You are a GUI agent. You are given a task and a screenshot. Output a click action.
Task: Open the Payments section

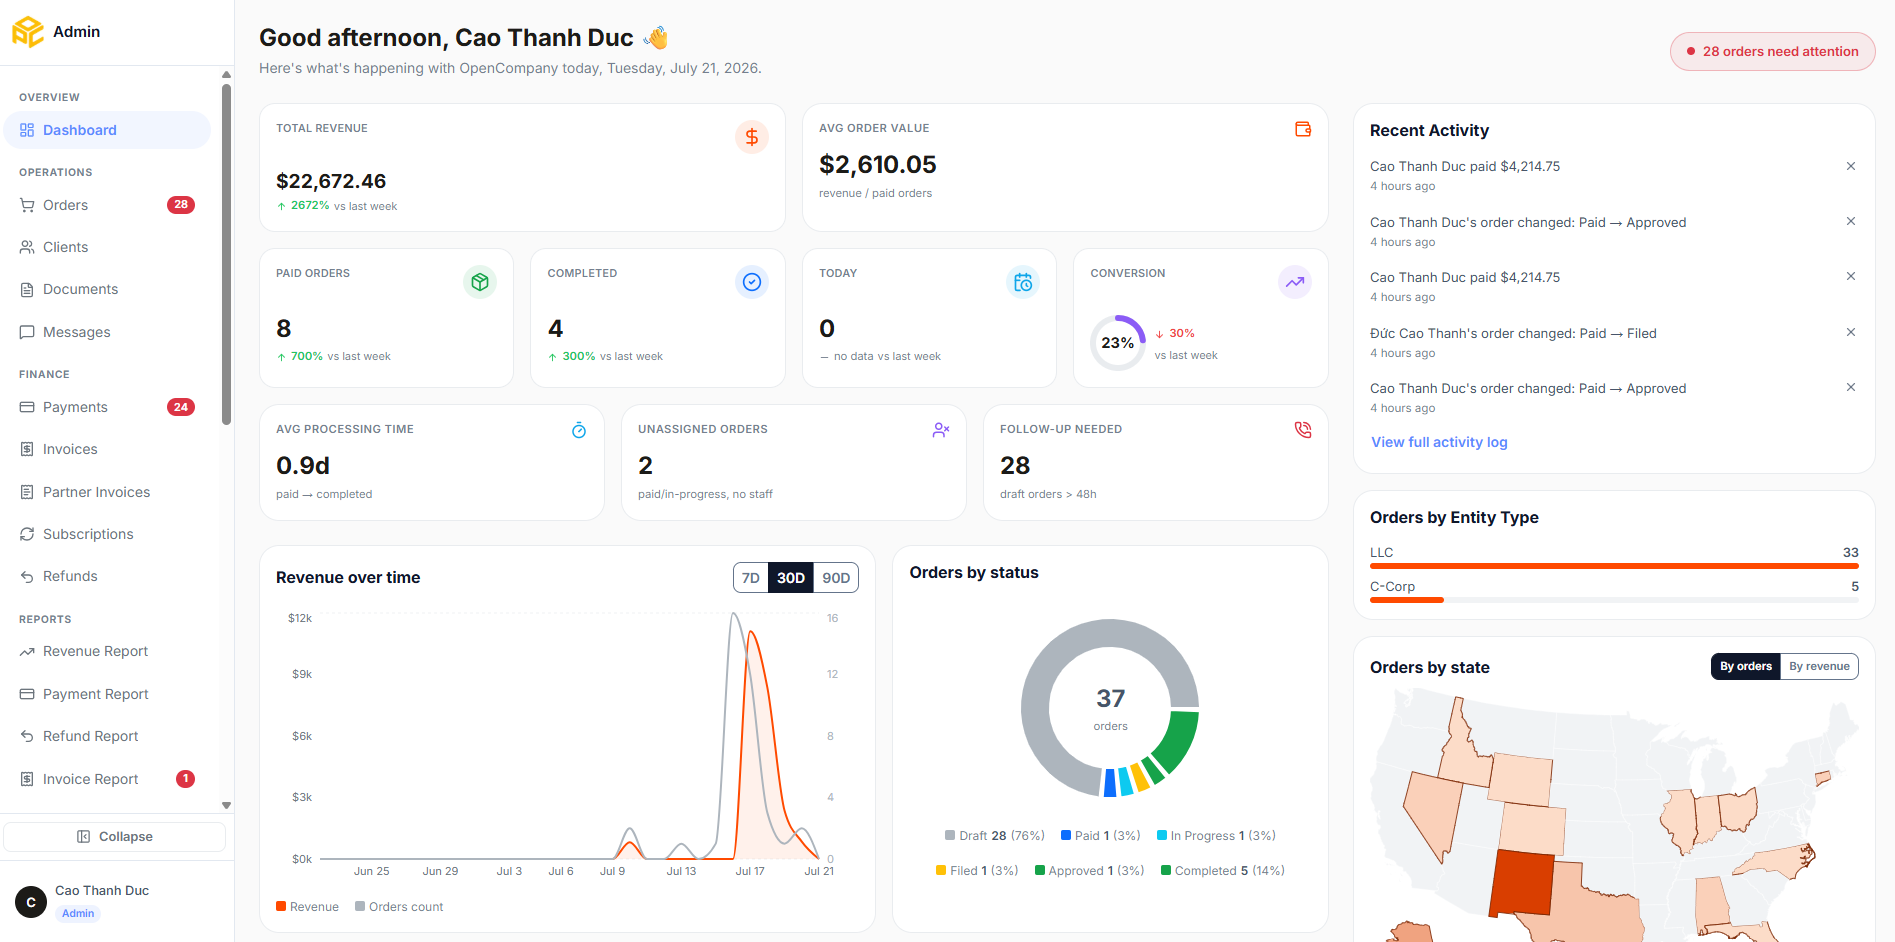click(x=107, y=407)
